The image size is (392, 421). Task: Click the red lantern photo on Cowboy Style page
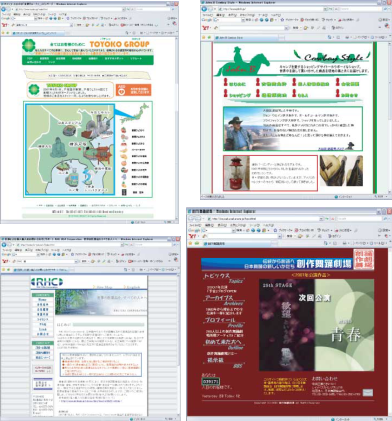(x=237, y=173)
